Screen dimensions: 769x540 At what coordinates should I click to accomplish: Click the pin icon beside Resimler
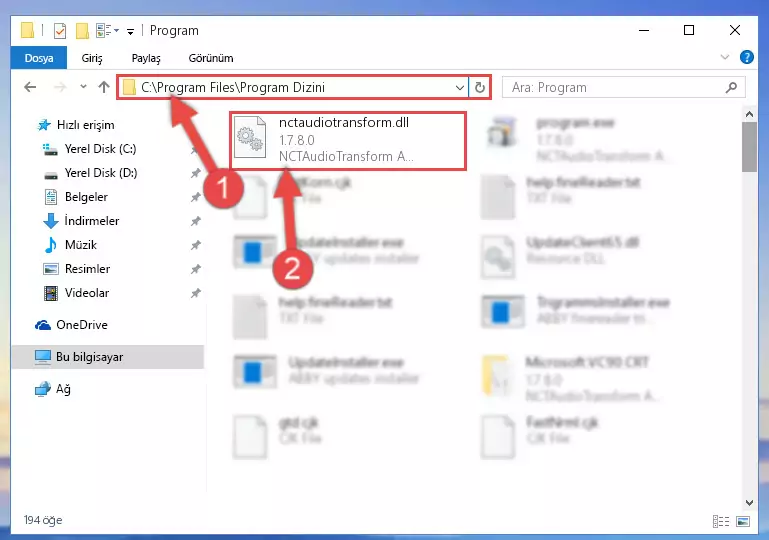pos(195,269)
